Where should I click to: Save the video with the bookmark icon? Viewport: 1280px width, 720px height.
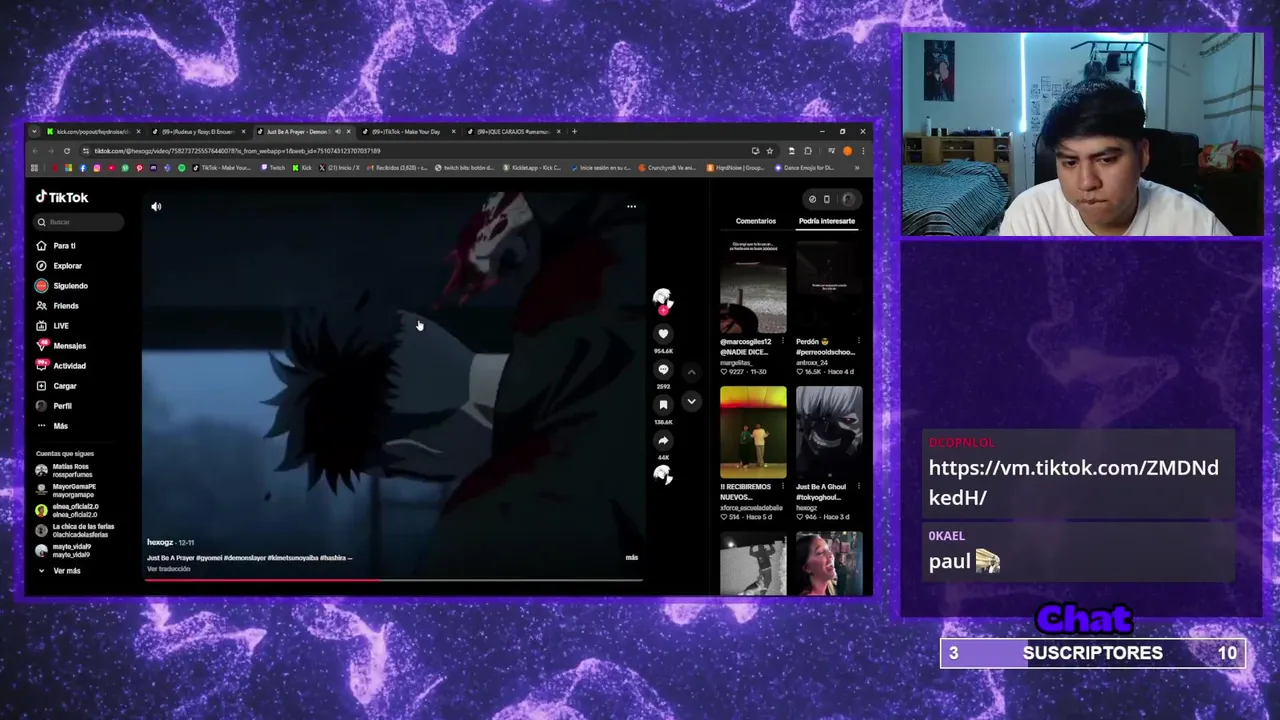click(x=663, y=405)
